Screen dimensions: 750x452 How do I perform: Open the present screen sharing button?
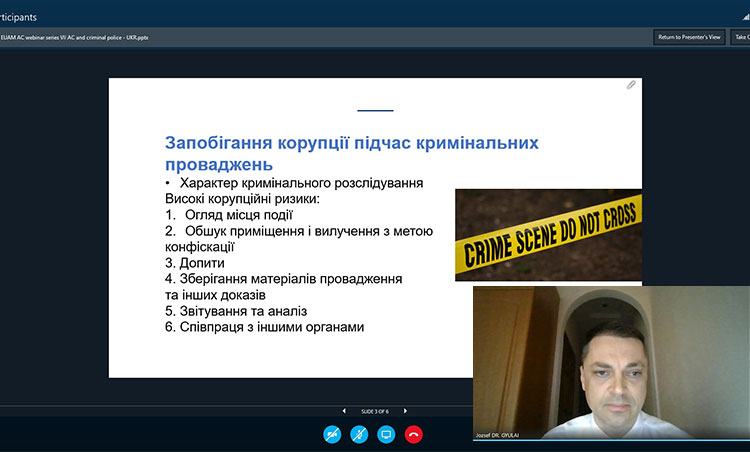point(386,434)
